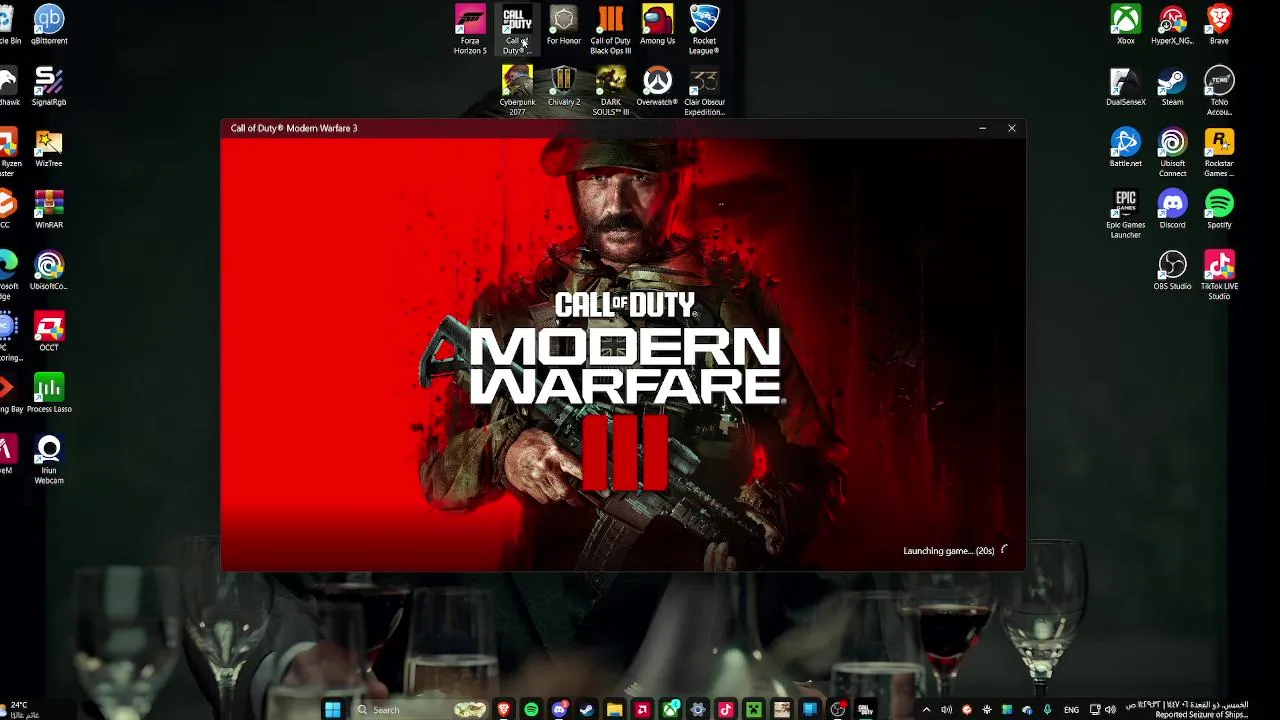Select the Clair Obscur Expedition 33 icon
This screenshot has width=1280, height=720.
click(x=704, y=91)
